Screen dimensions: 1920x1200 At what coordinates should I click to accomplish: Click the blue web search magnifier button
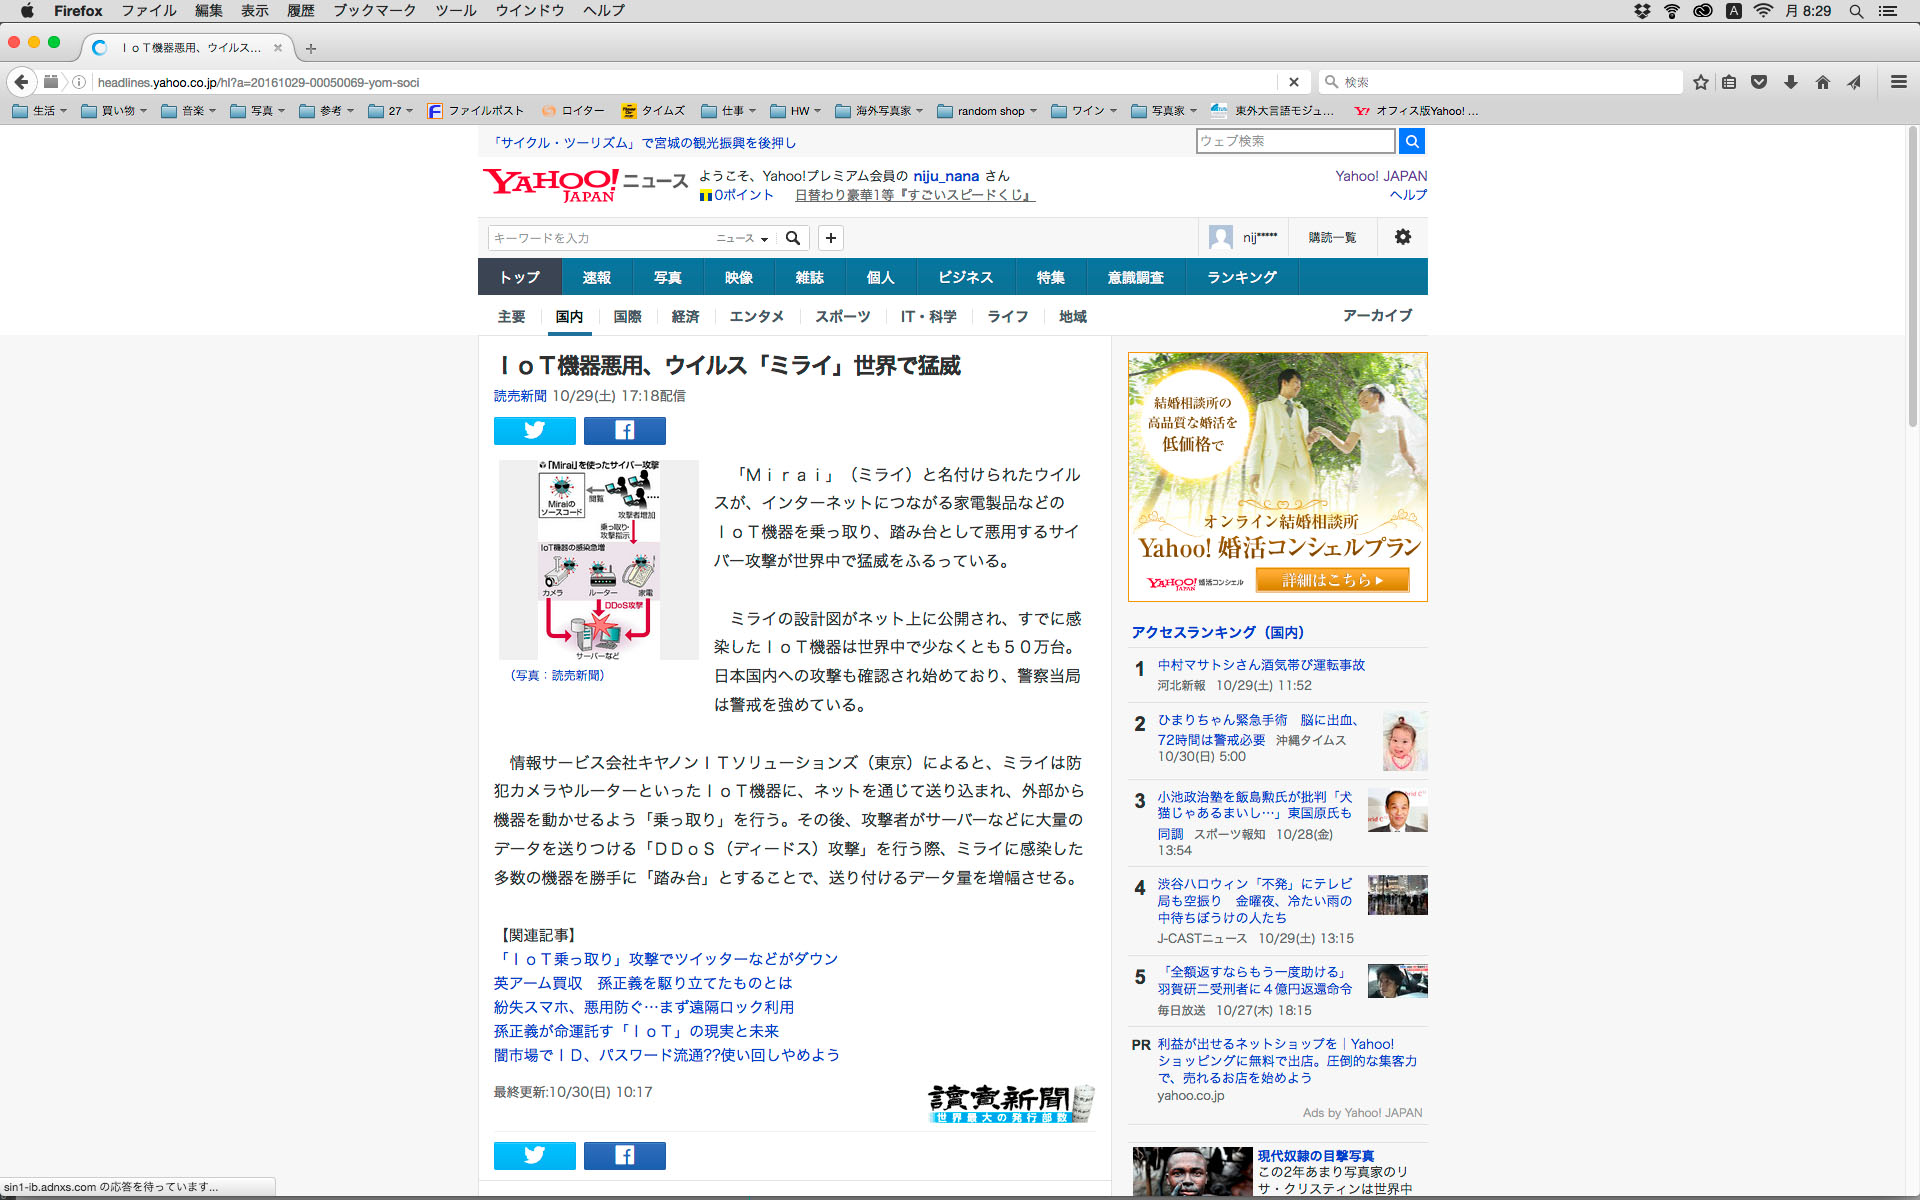pos(1411,141)
